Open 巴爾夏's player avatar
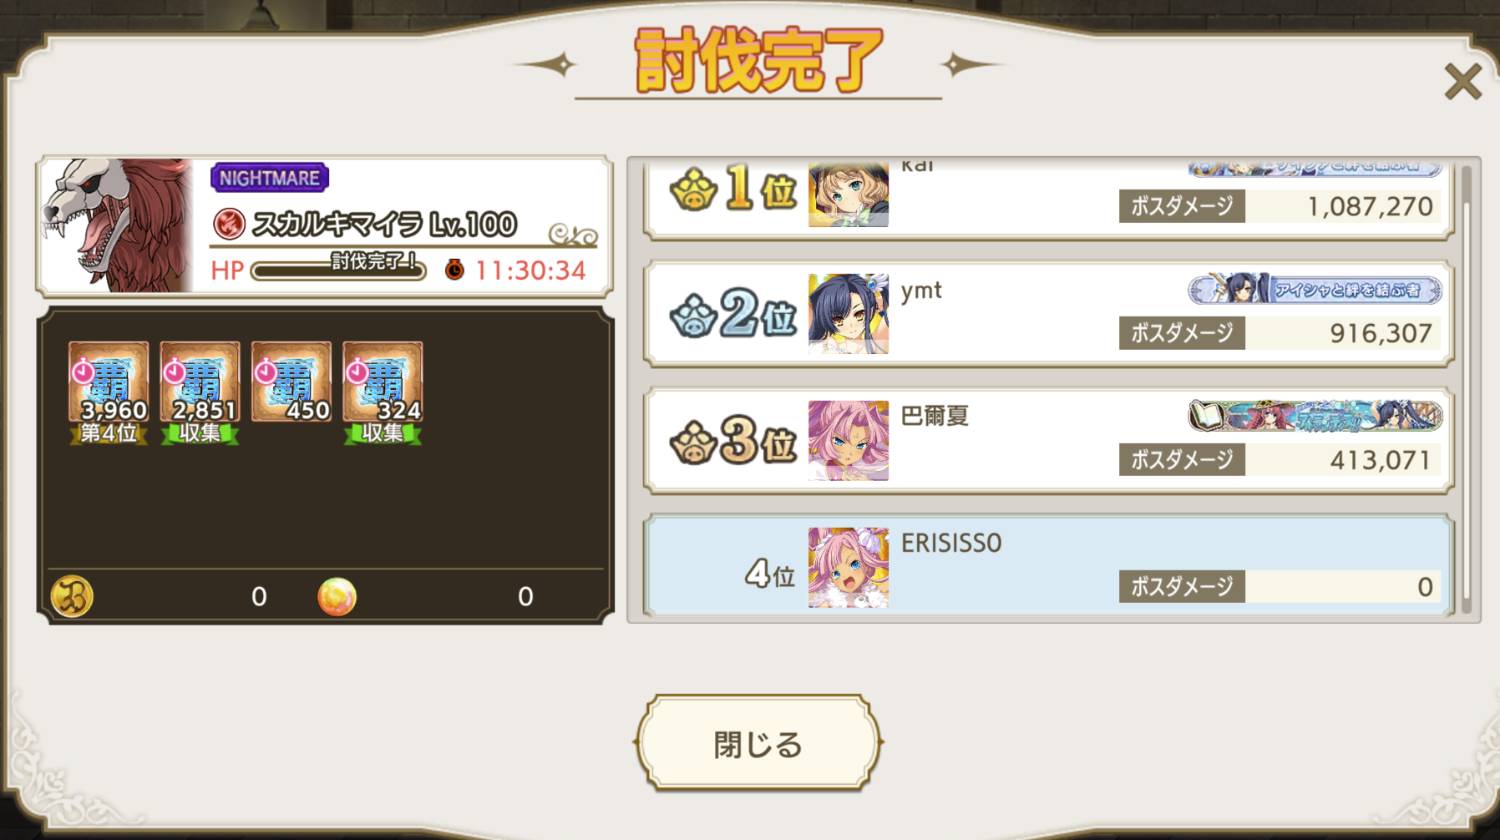Viewport: 1500px width, 840px height. point(848,441)
